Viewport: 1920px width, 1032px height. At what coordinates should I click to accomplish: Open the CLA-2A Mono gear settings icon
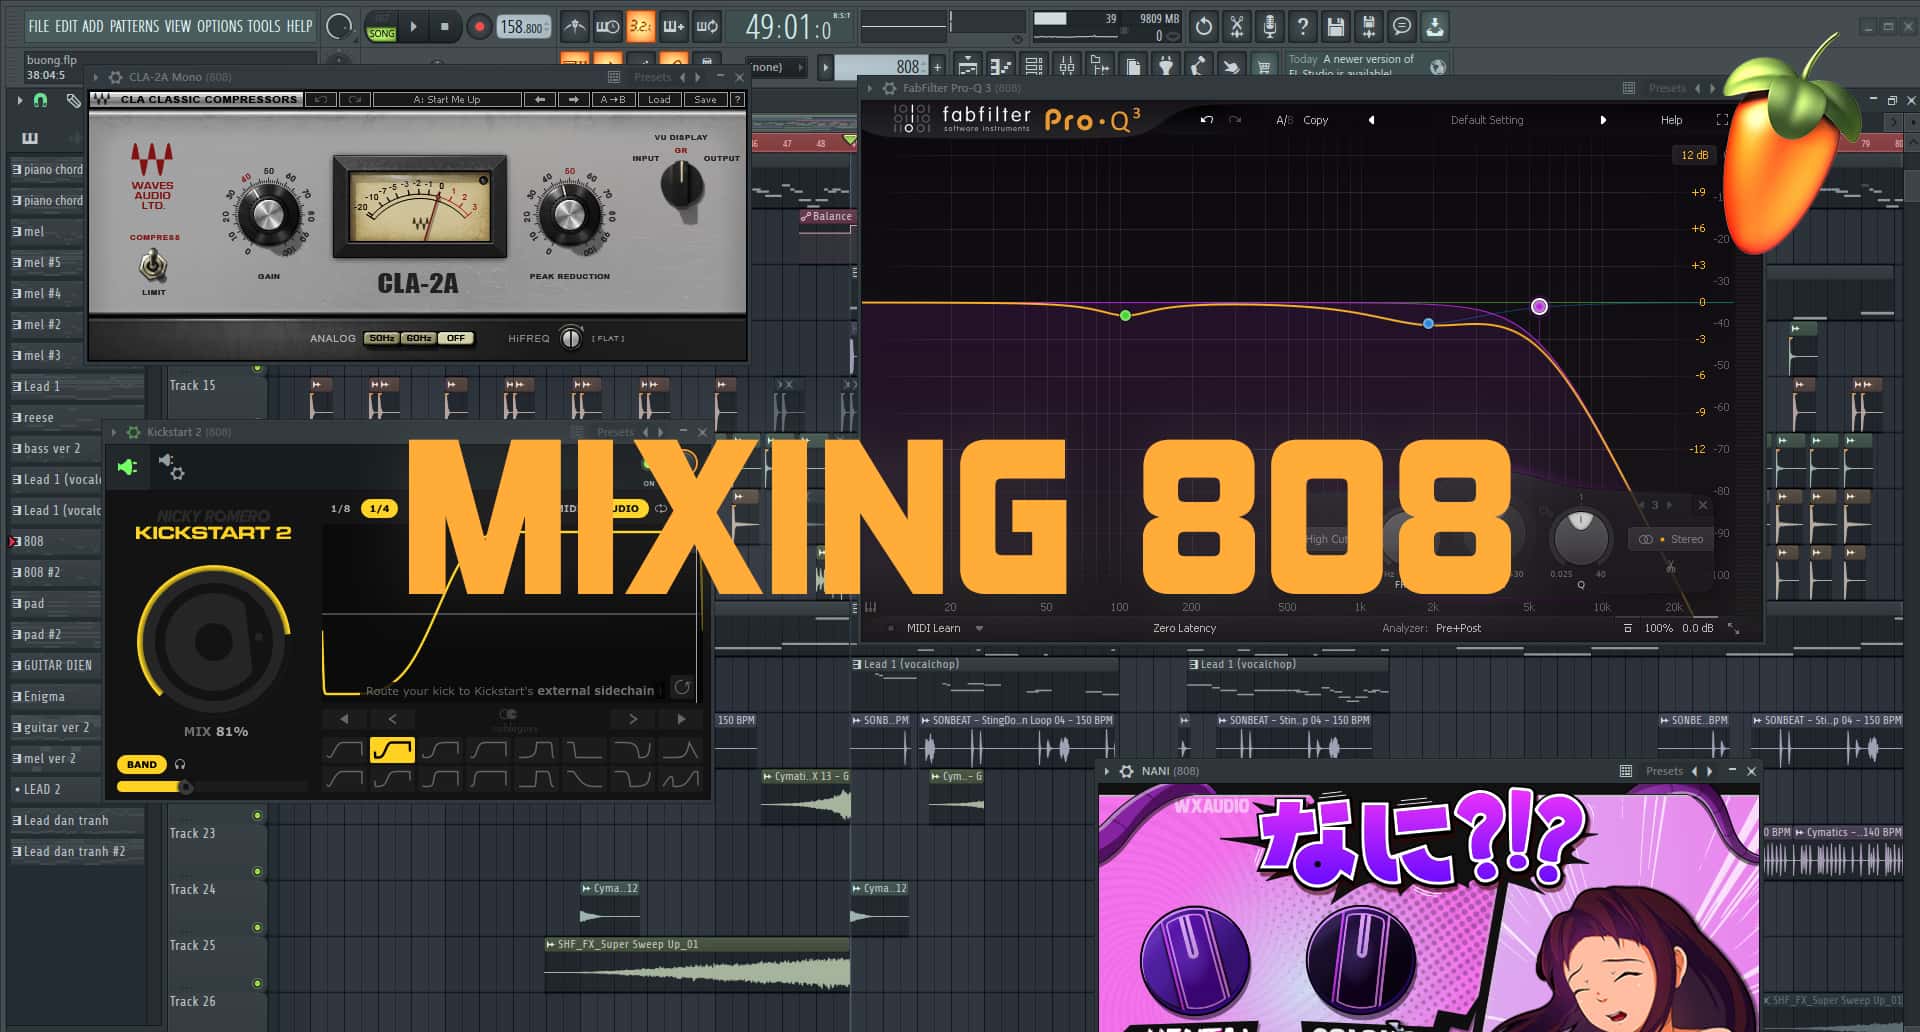(115, 77)
